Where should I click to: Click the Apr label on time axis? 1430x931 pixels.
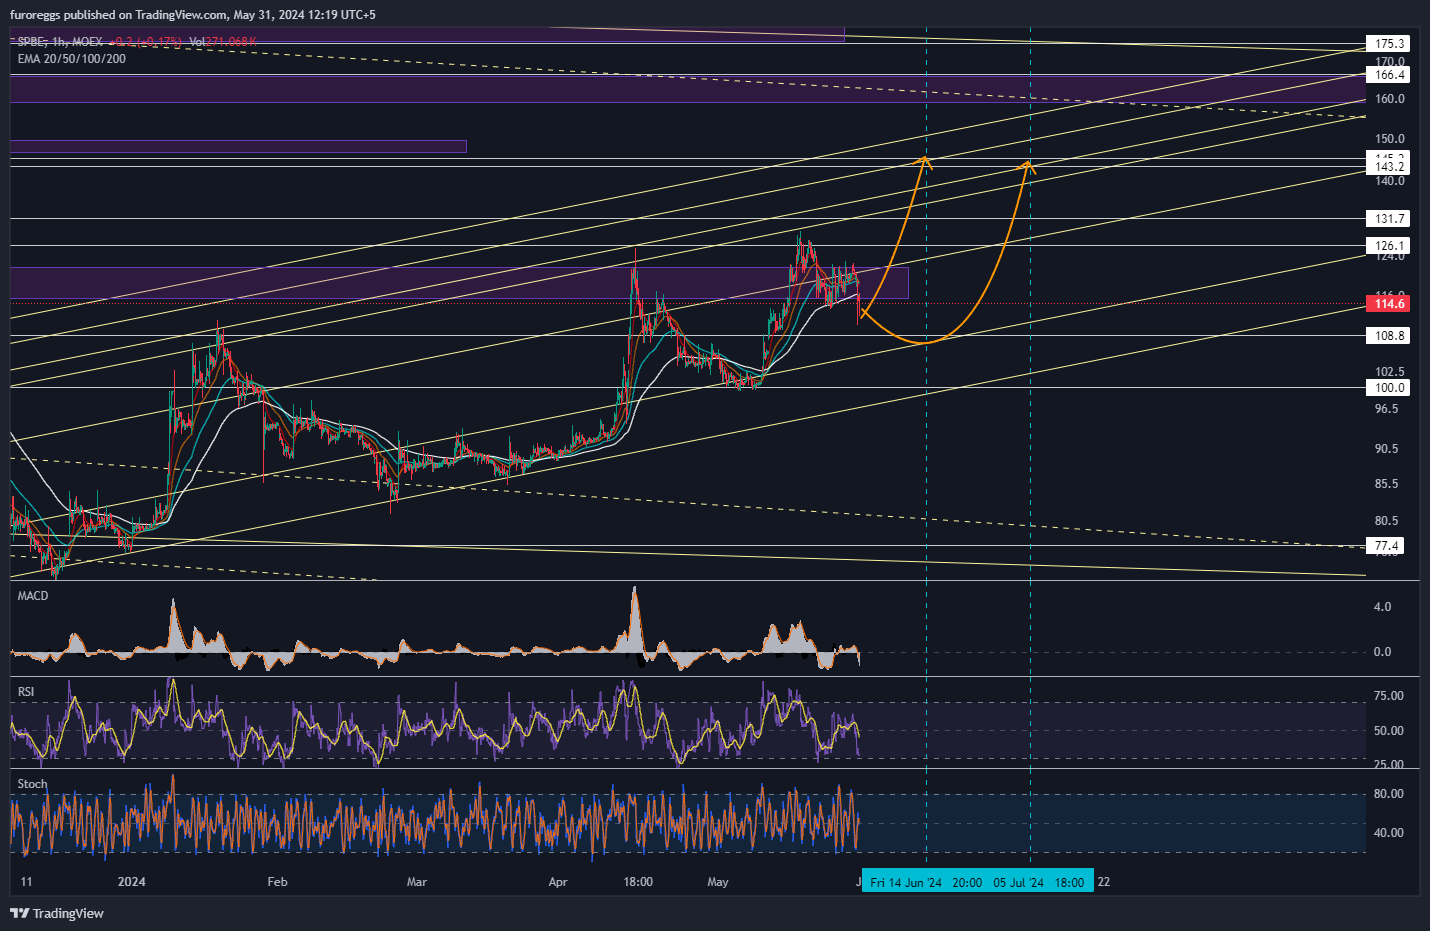558,882
